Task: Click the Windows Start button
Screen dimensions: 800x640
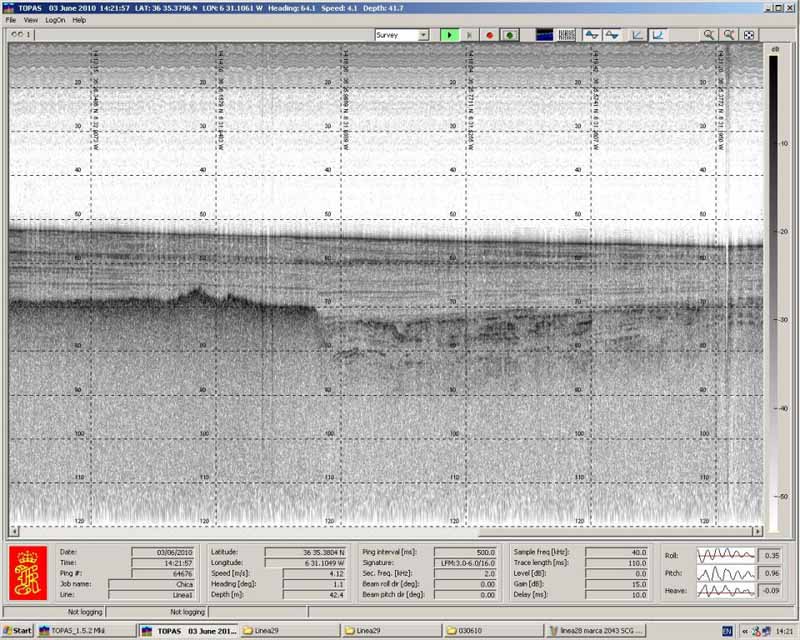Action: 17,631
